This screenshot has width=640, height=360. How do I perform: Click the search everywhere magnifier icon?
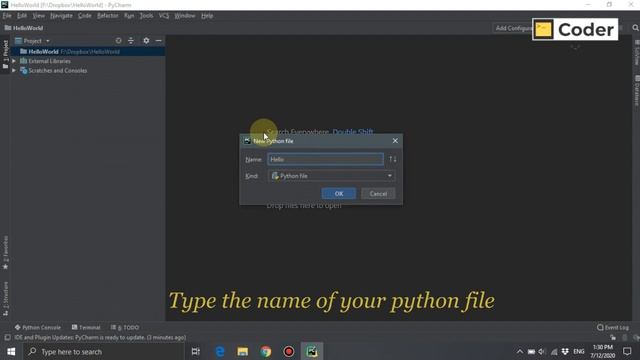[635, 28]
